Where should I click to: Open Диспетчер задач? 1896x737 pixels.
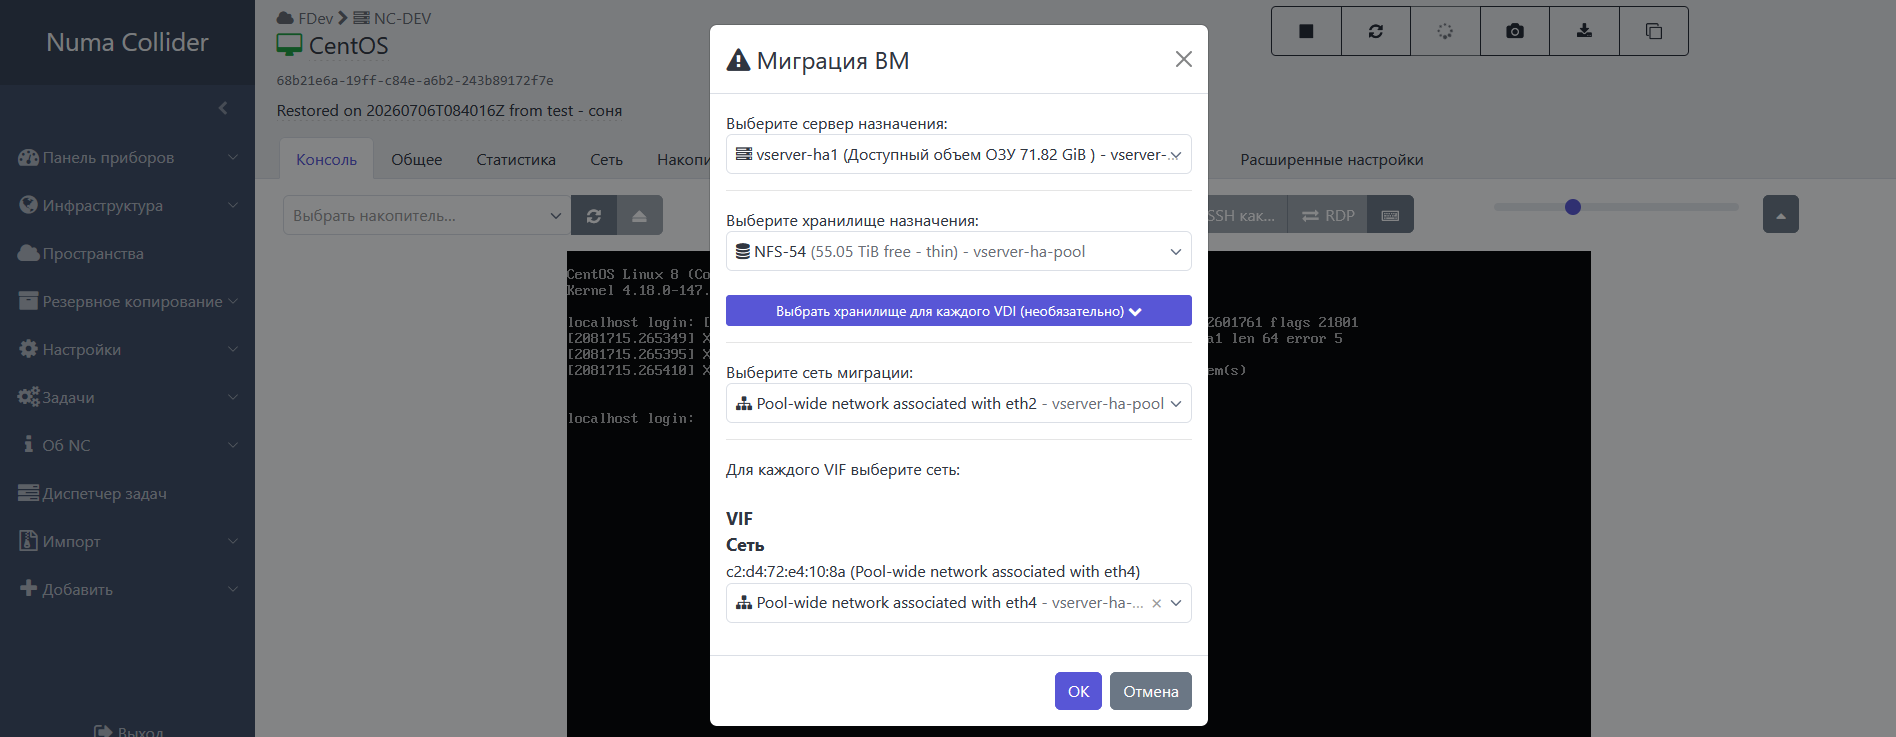click(128, 493)
